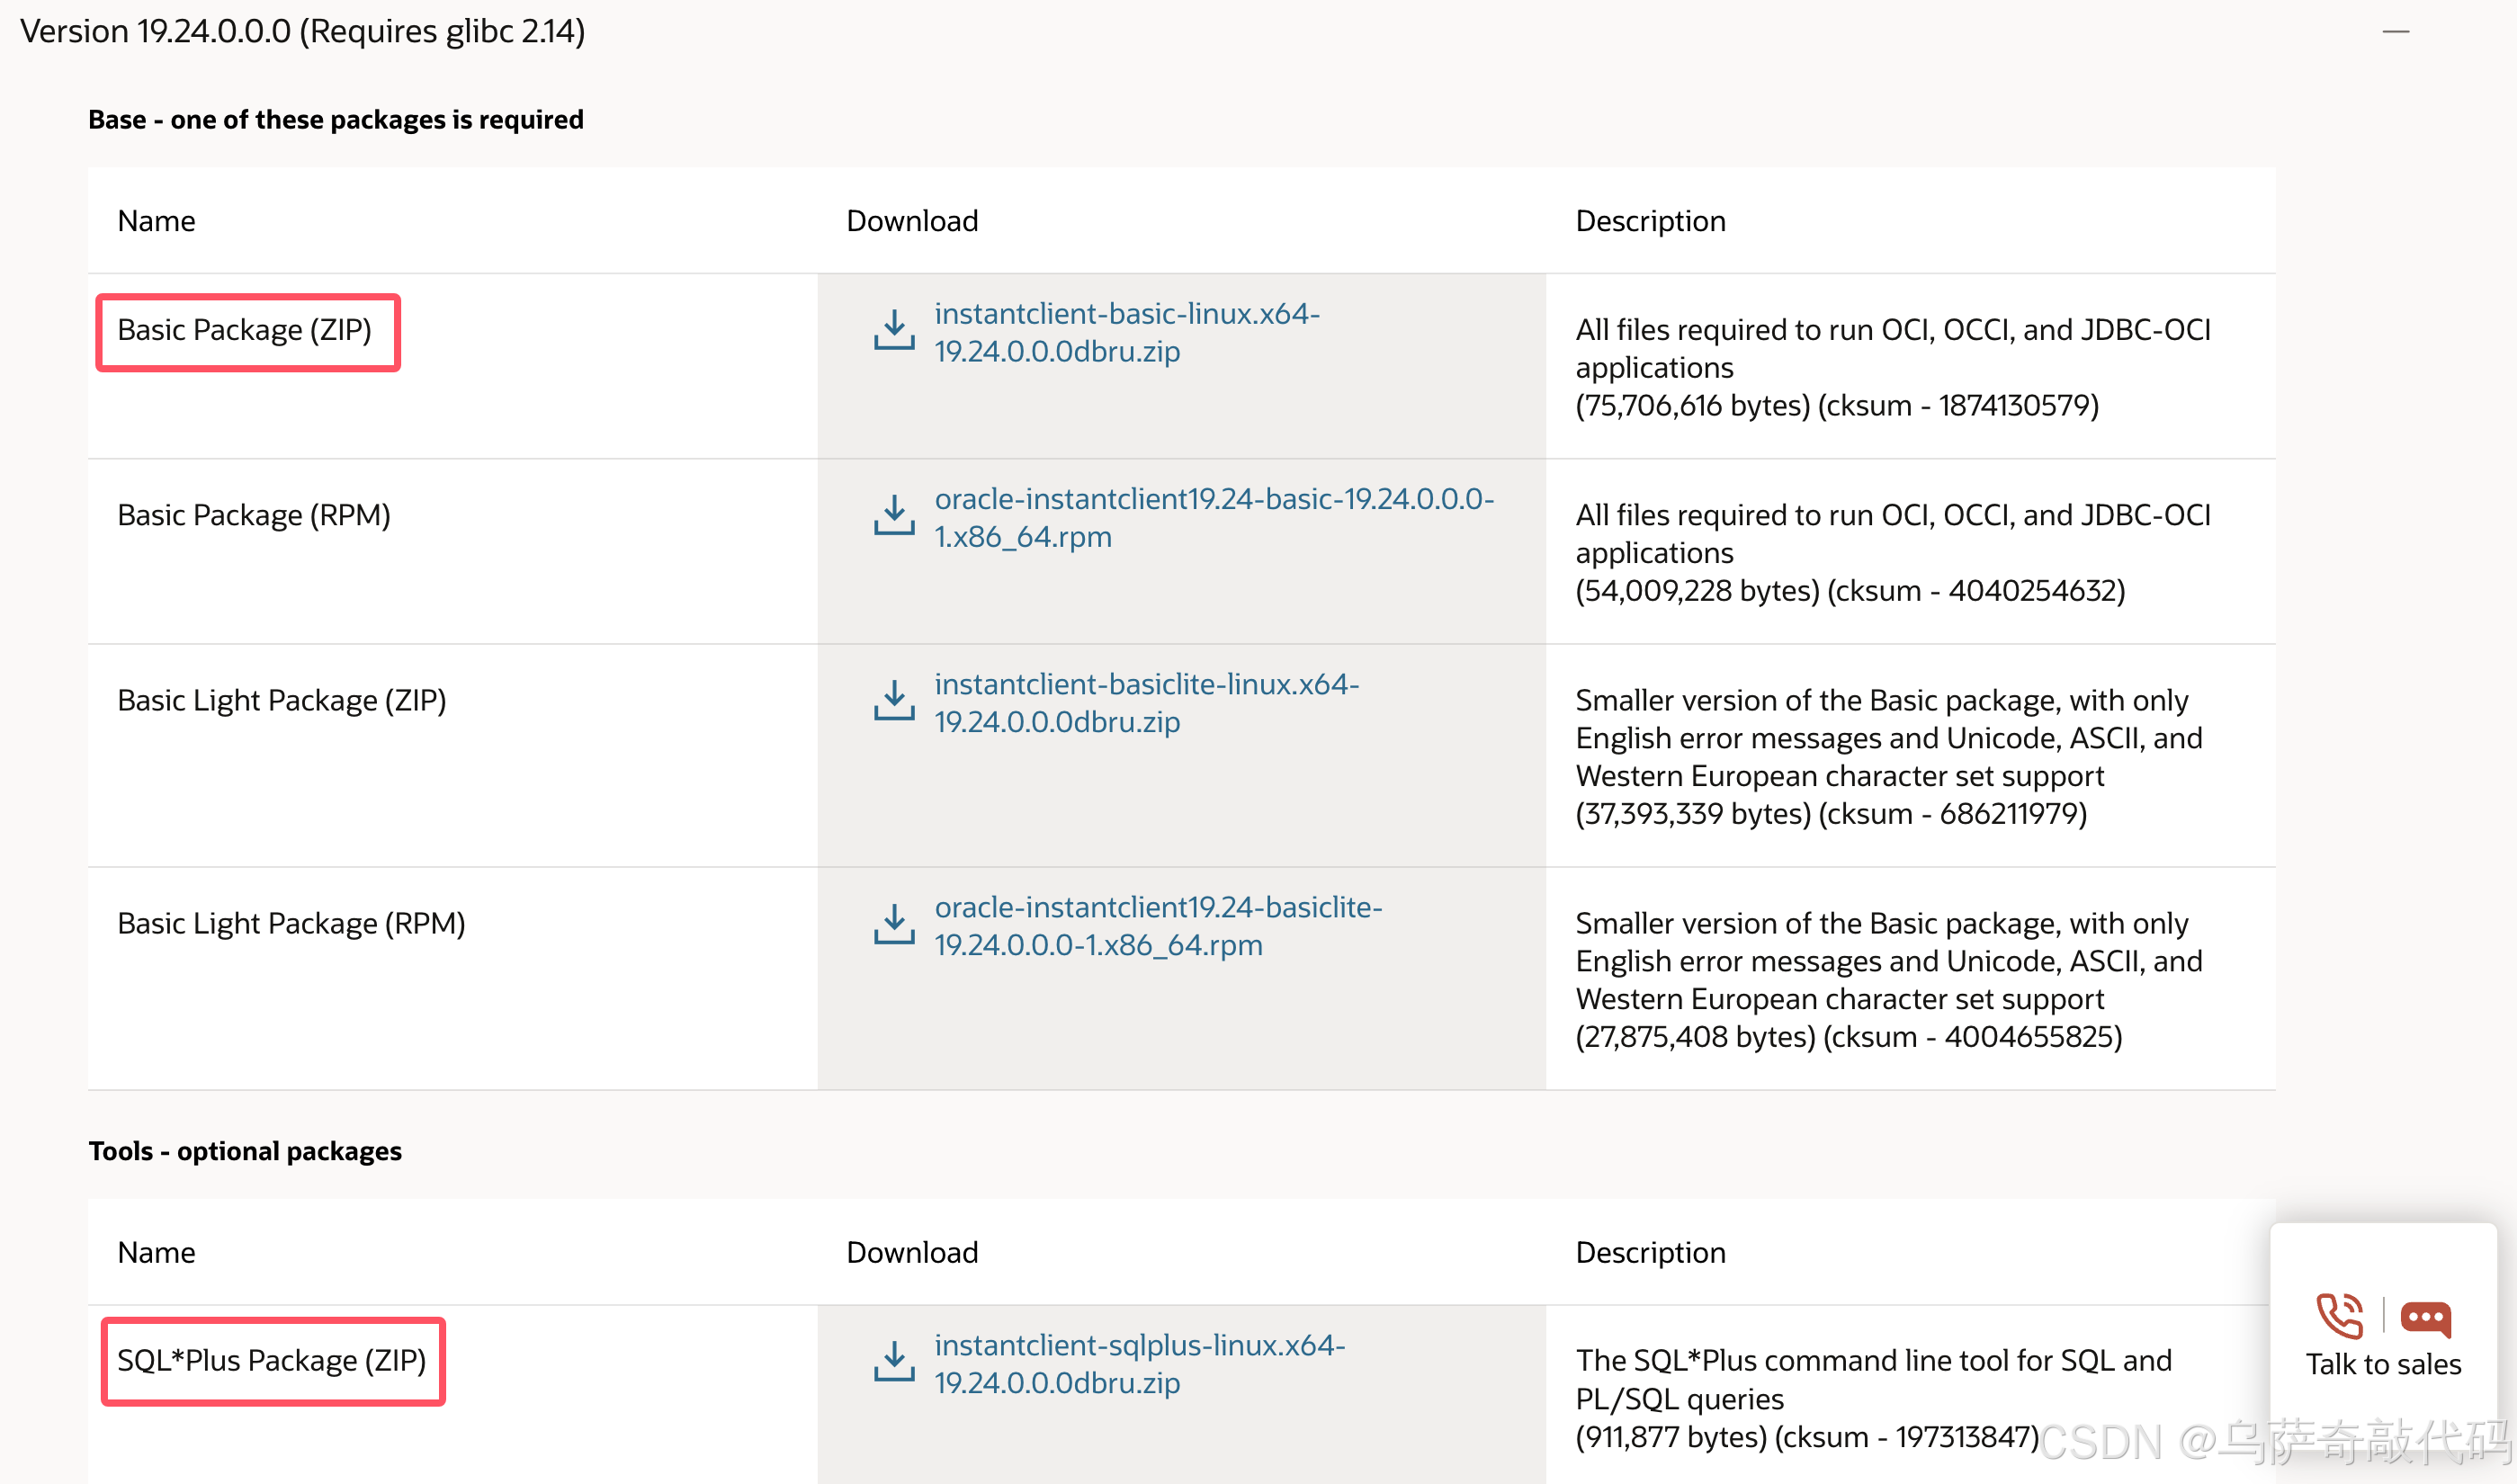Viewport: 2517px width, 1484px height.
Task: Download instantclient-basiclite-linux.x64-19.24.0.0.0dbru.zip
Action: 1147,702
